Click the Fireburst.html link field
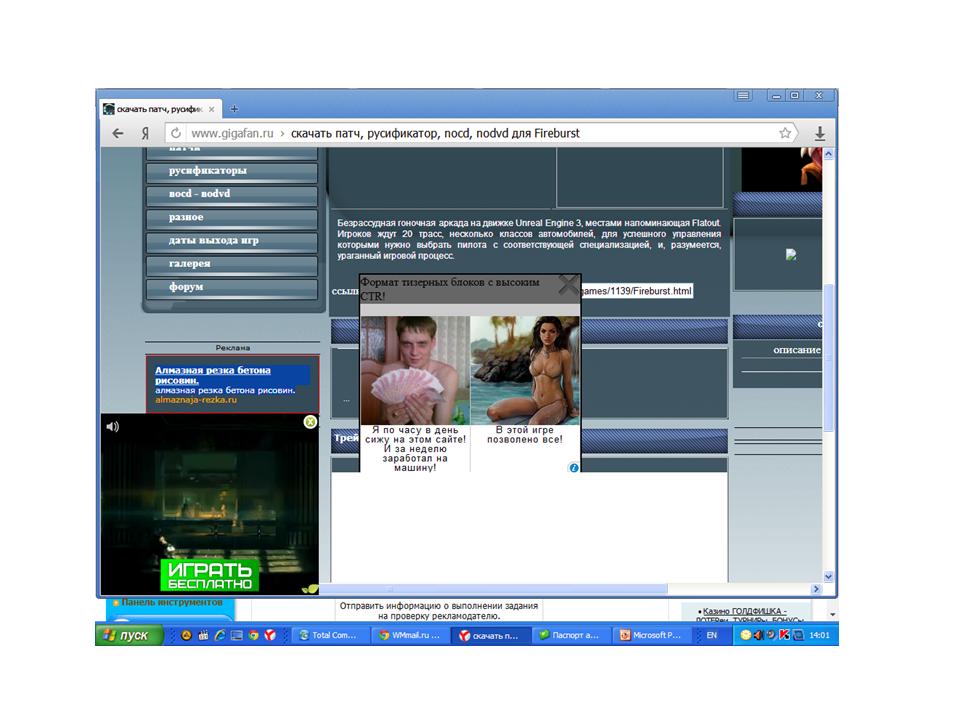The width and height of the screenshot is (960, 720). pos(636,291)
